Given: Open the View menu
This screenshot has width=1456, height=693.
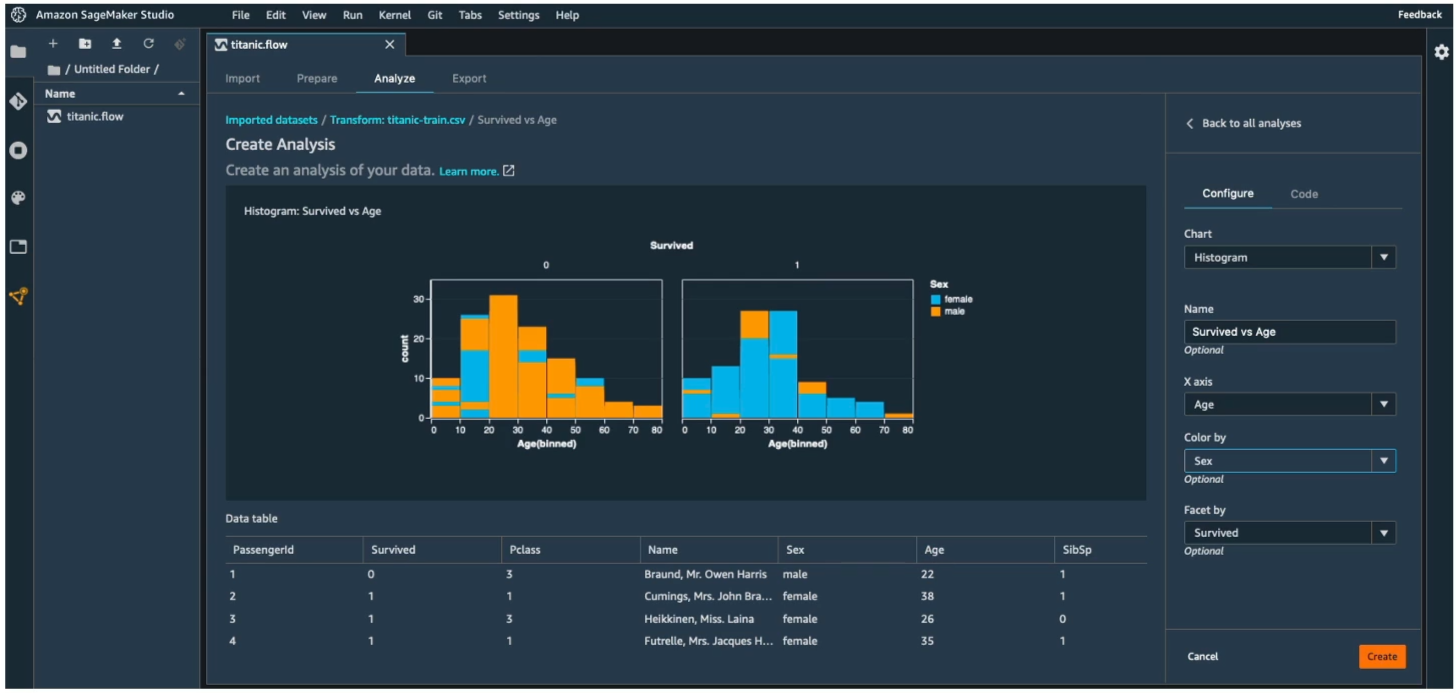Looking at the screenshot, I should 314,15.
